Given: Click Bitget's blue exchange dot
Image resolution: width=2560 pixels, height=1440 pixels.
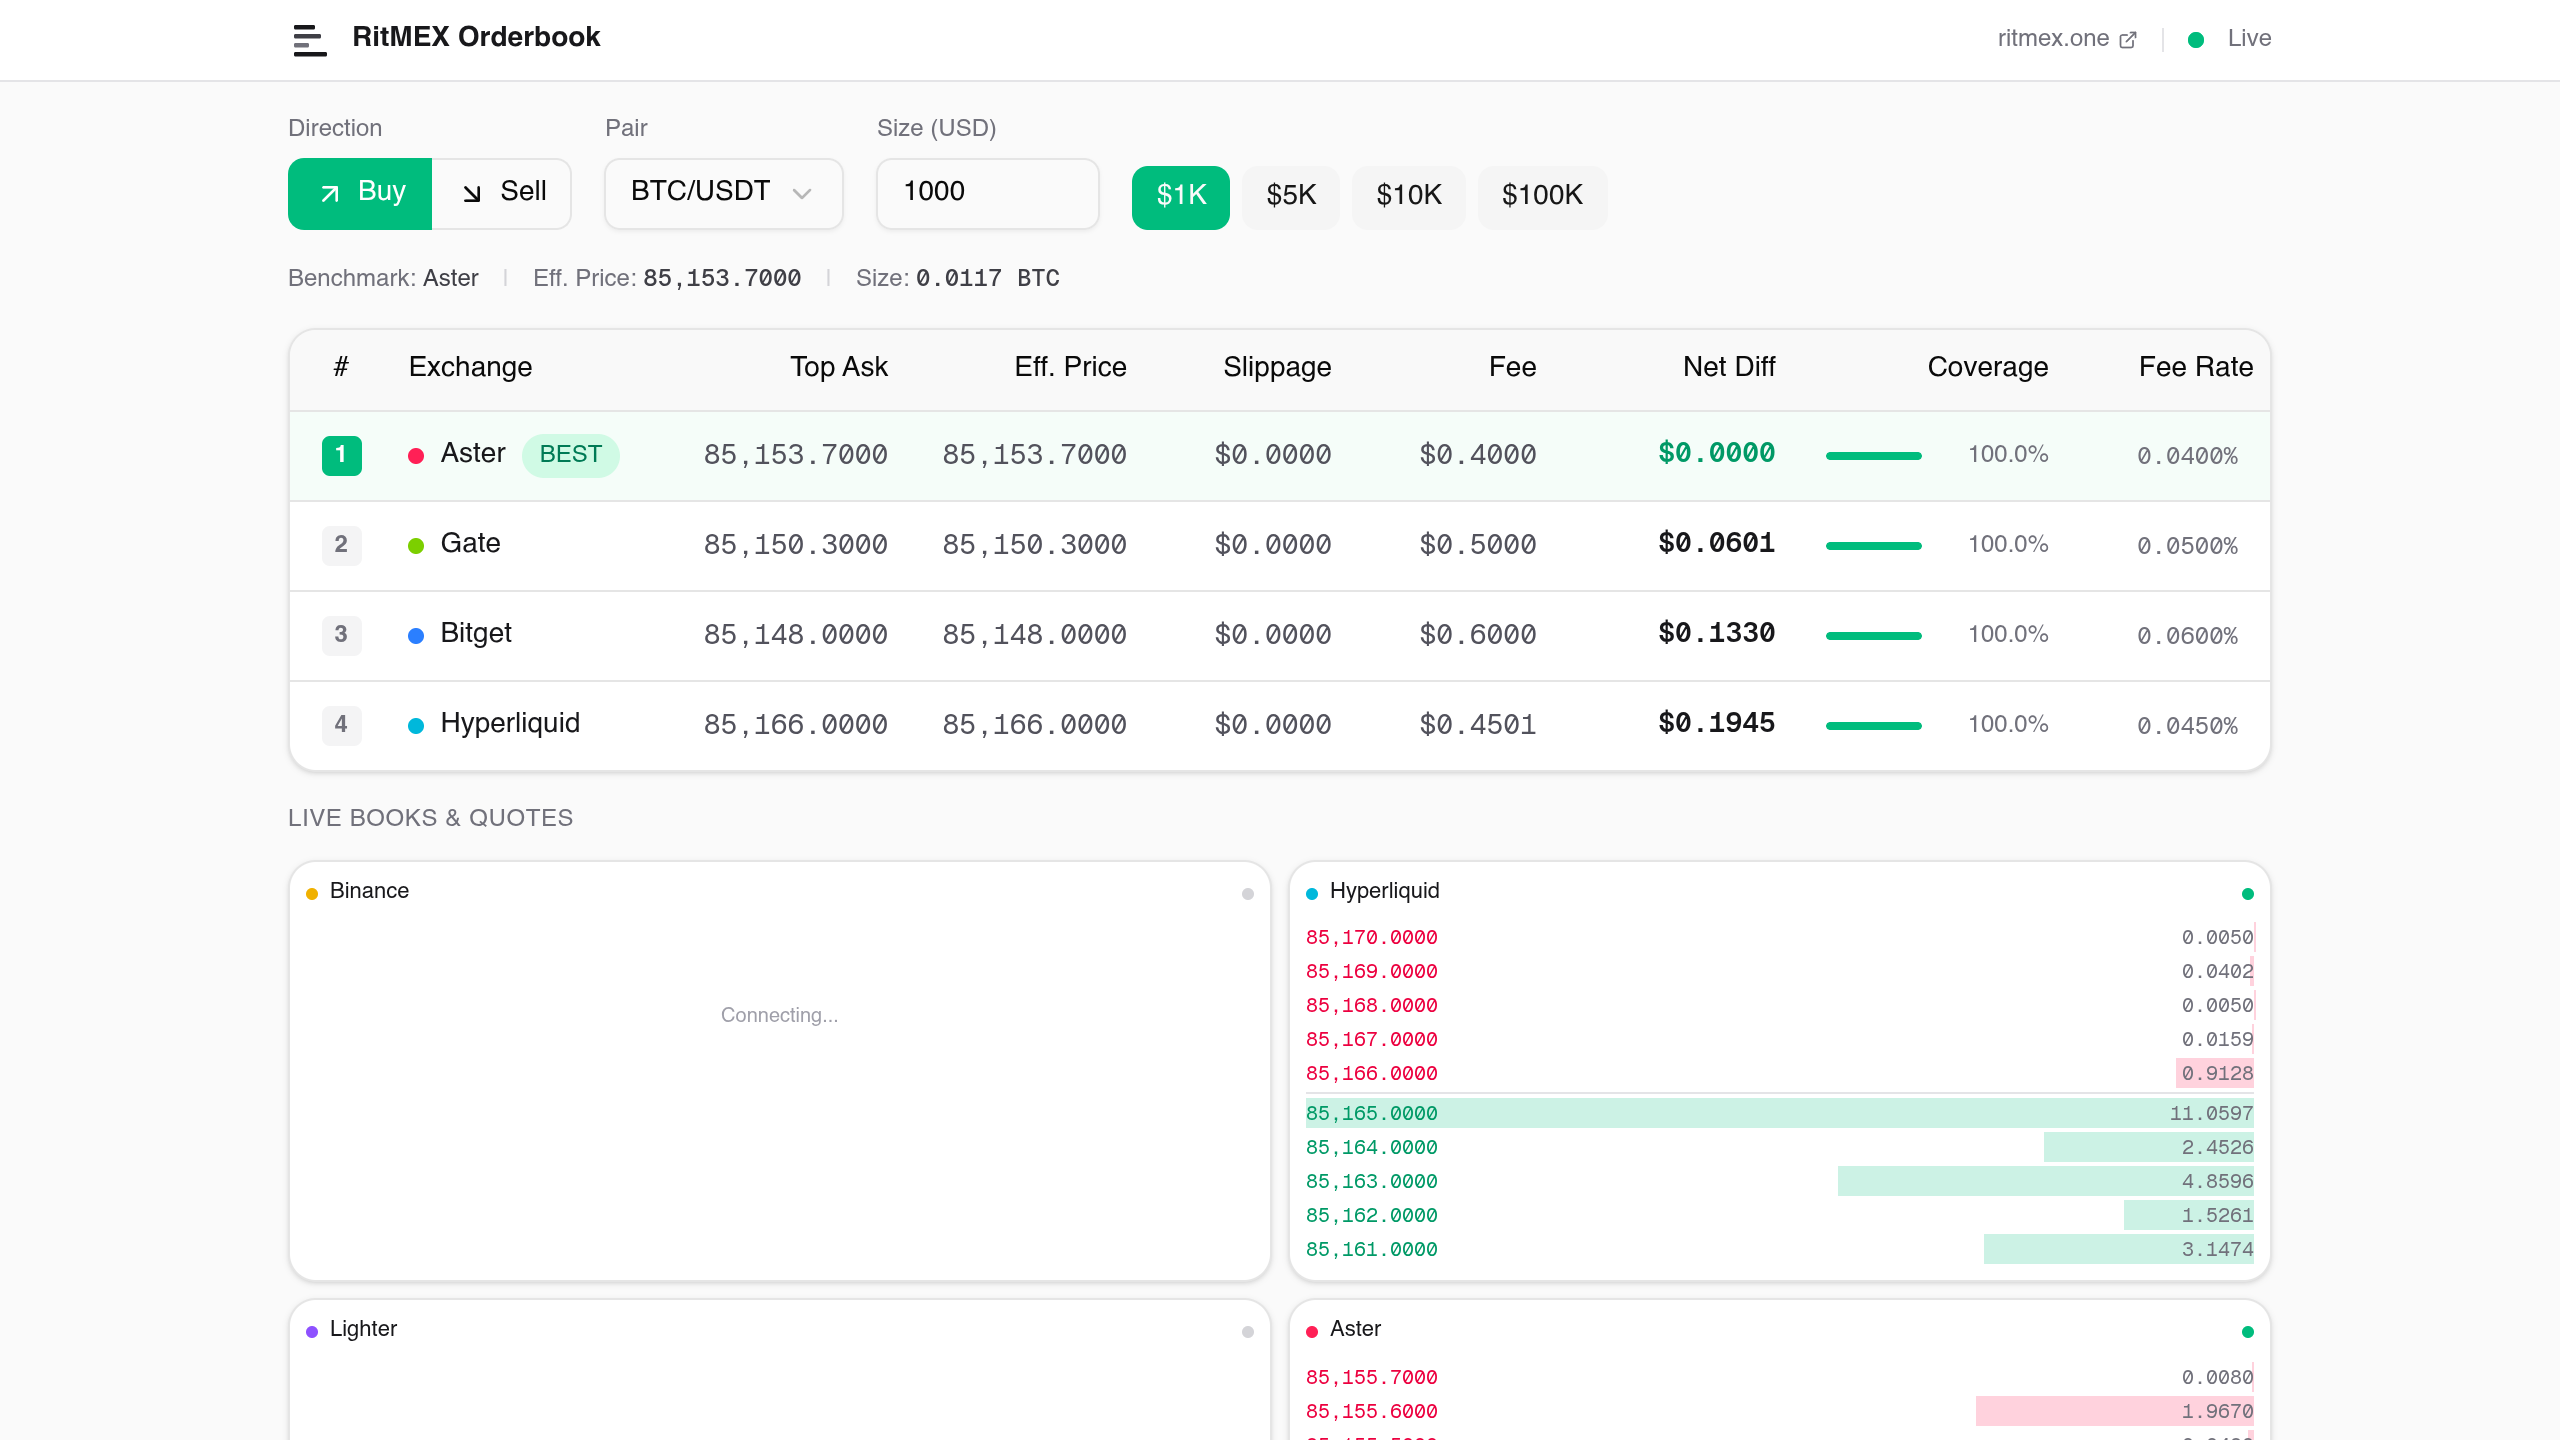Looking at the screenshot, I should pos(416,636).
